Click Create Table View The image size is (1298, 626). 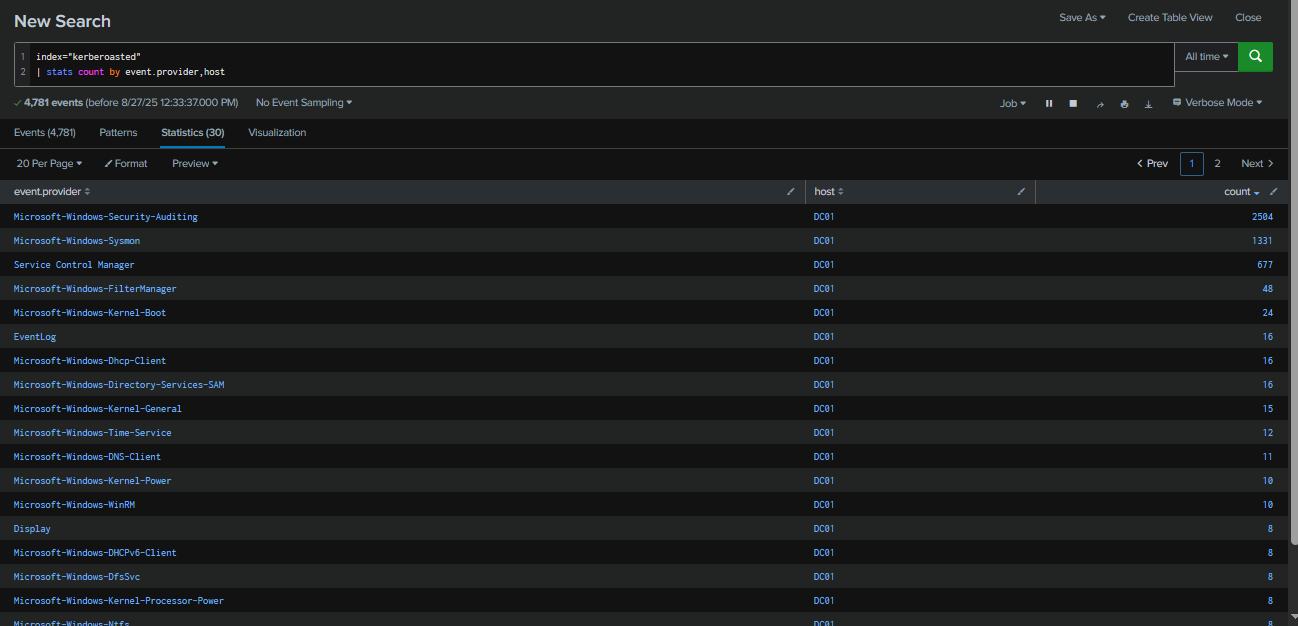(x=1170, y=17)
